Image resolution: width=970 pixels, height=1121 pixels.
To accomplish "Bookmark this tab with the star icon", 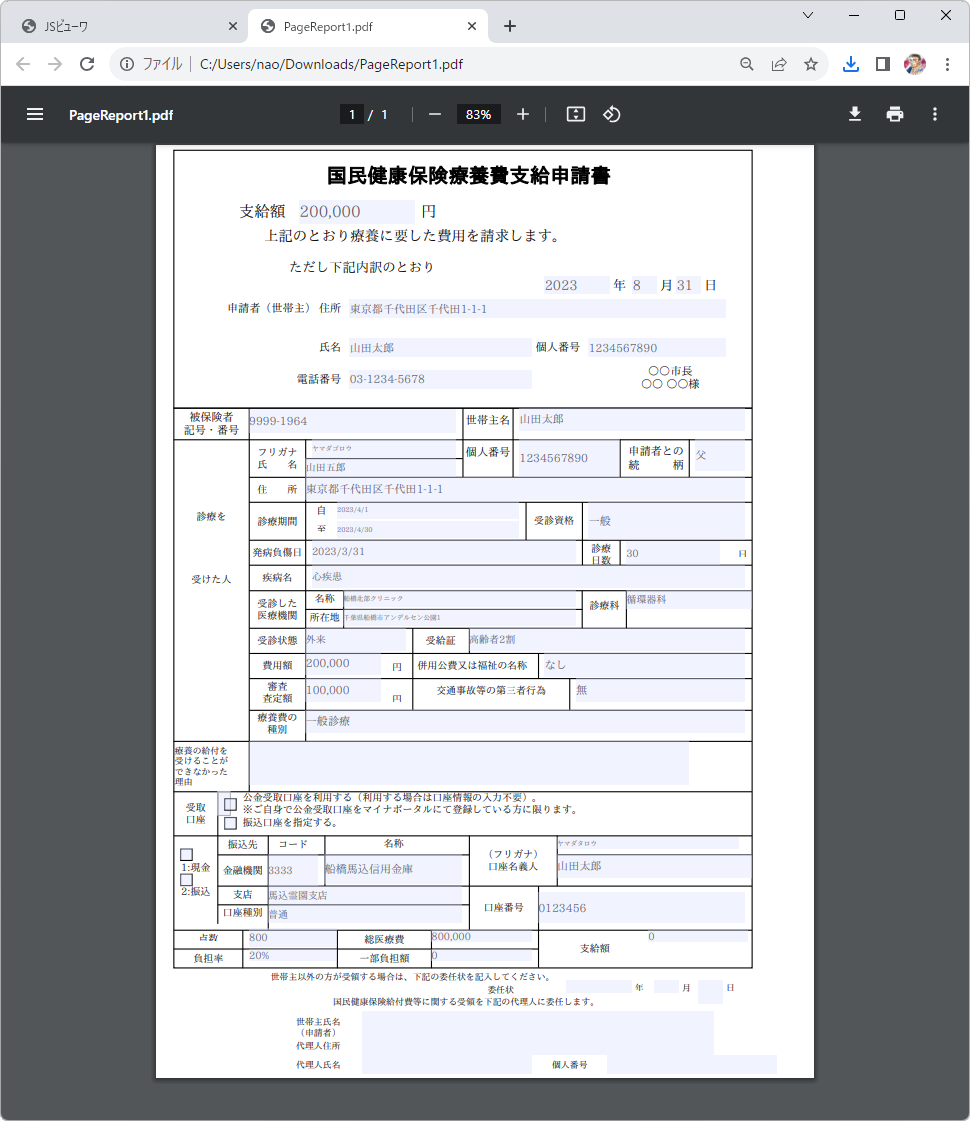I will tap(811, 64).
